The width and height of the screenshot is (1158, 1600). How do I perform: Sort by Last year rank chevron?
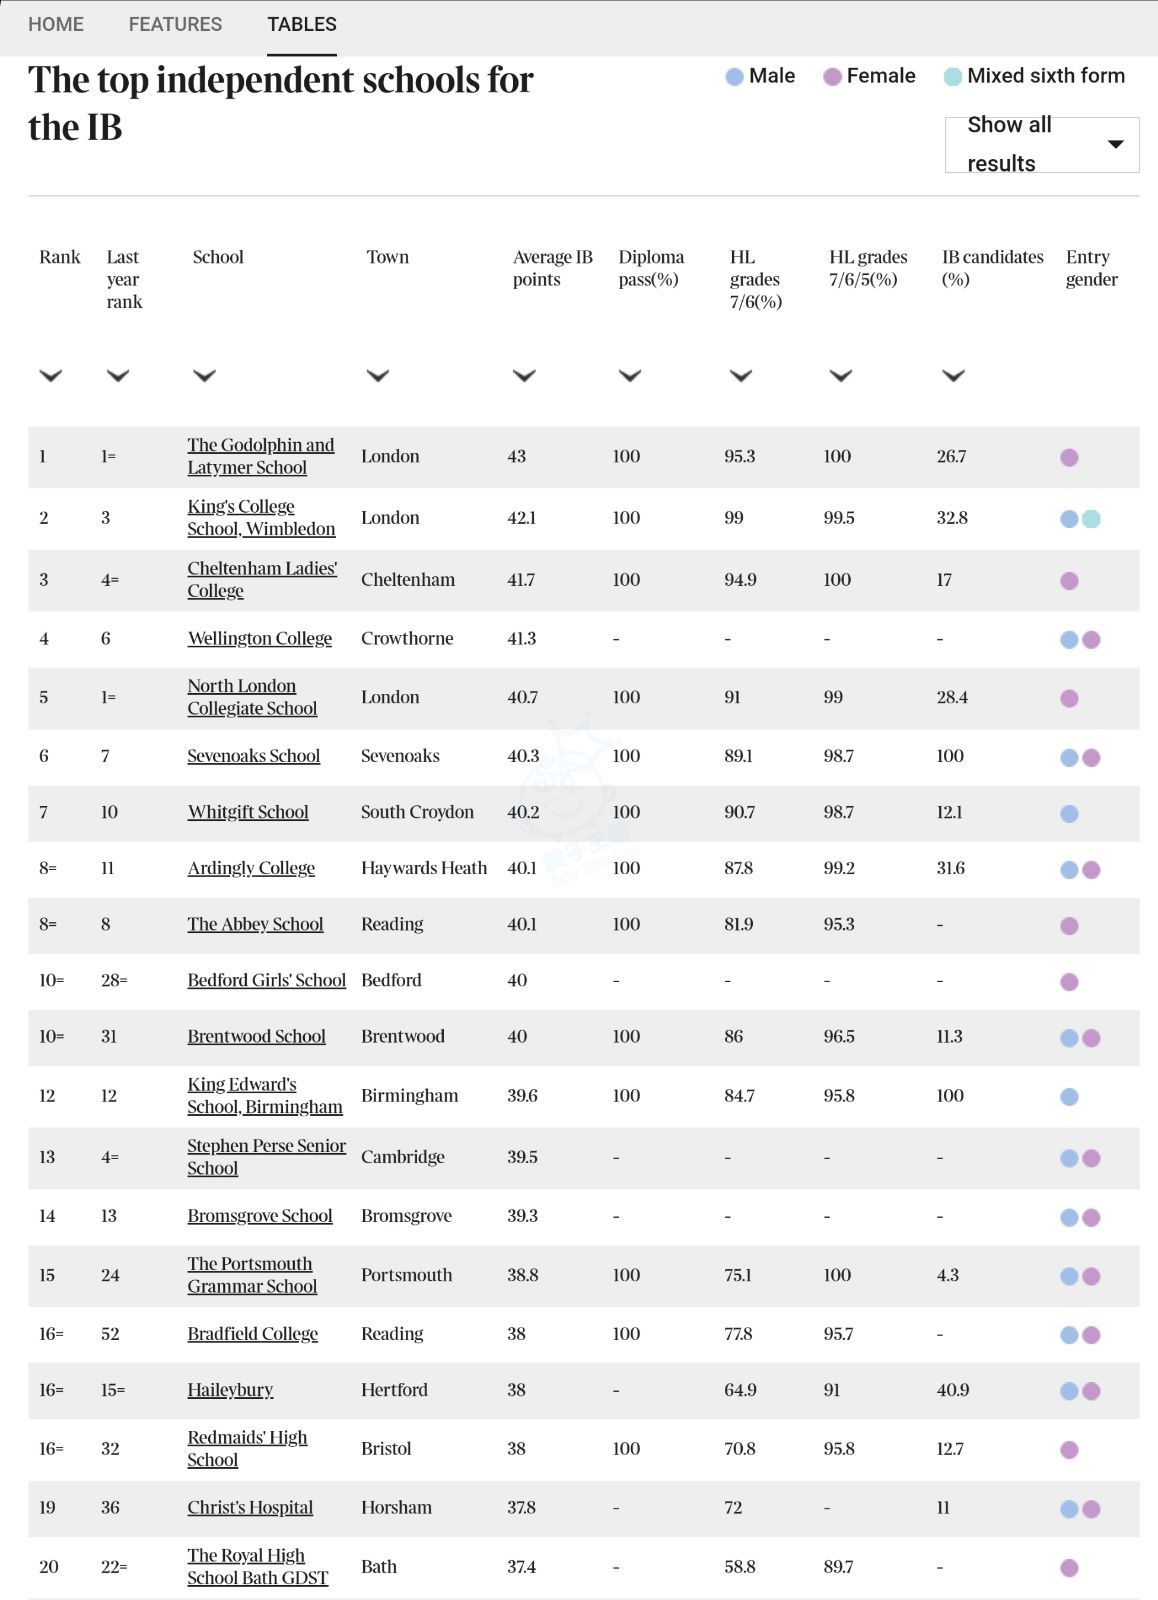tap(118, 376)
